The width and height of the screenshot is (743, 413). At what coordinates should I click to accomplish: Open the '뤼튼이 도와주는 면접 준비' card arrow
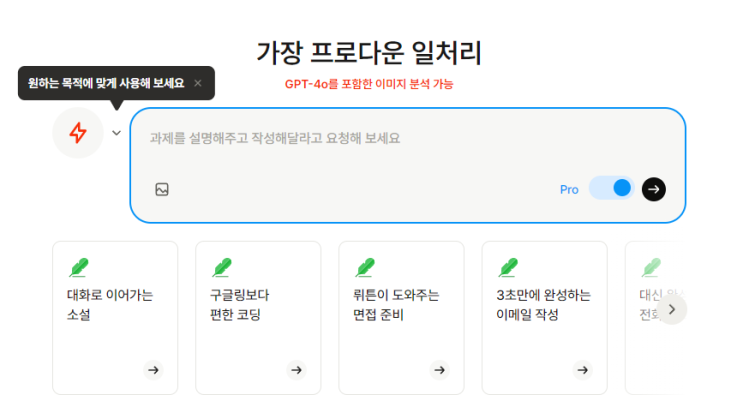coord(440,370)
